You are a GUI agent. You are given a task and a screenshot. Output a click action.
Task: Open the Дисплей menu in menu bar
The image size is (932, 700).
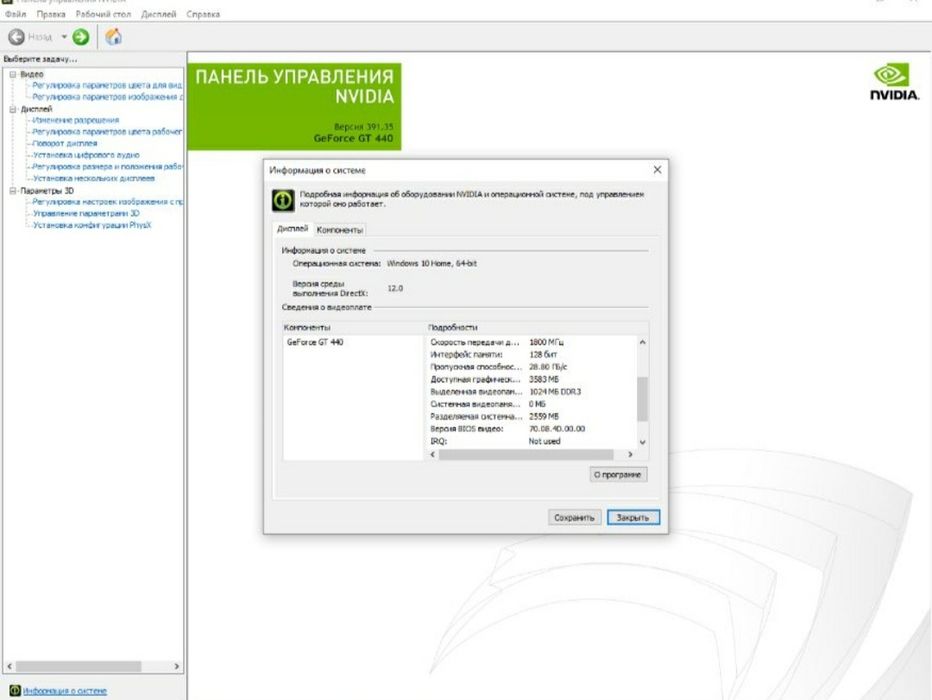pyautogui.click(x=159, y=14)
